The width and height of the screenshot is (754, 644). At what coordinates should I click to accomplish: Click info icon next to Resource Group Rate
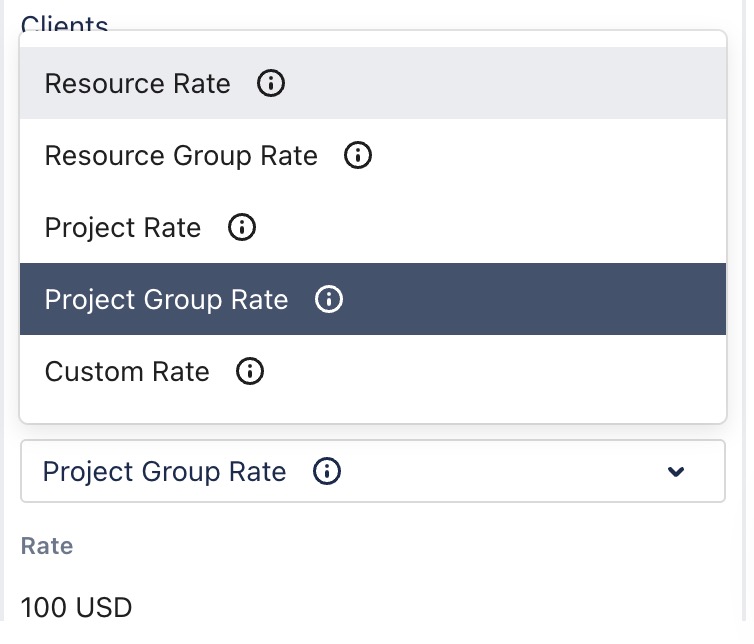tap(358, 156)
